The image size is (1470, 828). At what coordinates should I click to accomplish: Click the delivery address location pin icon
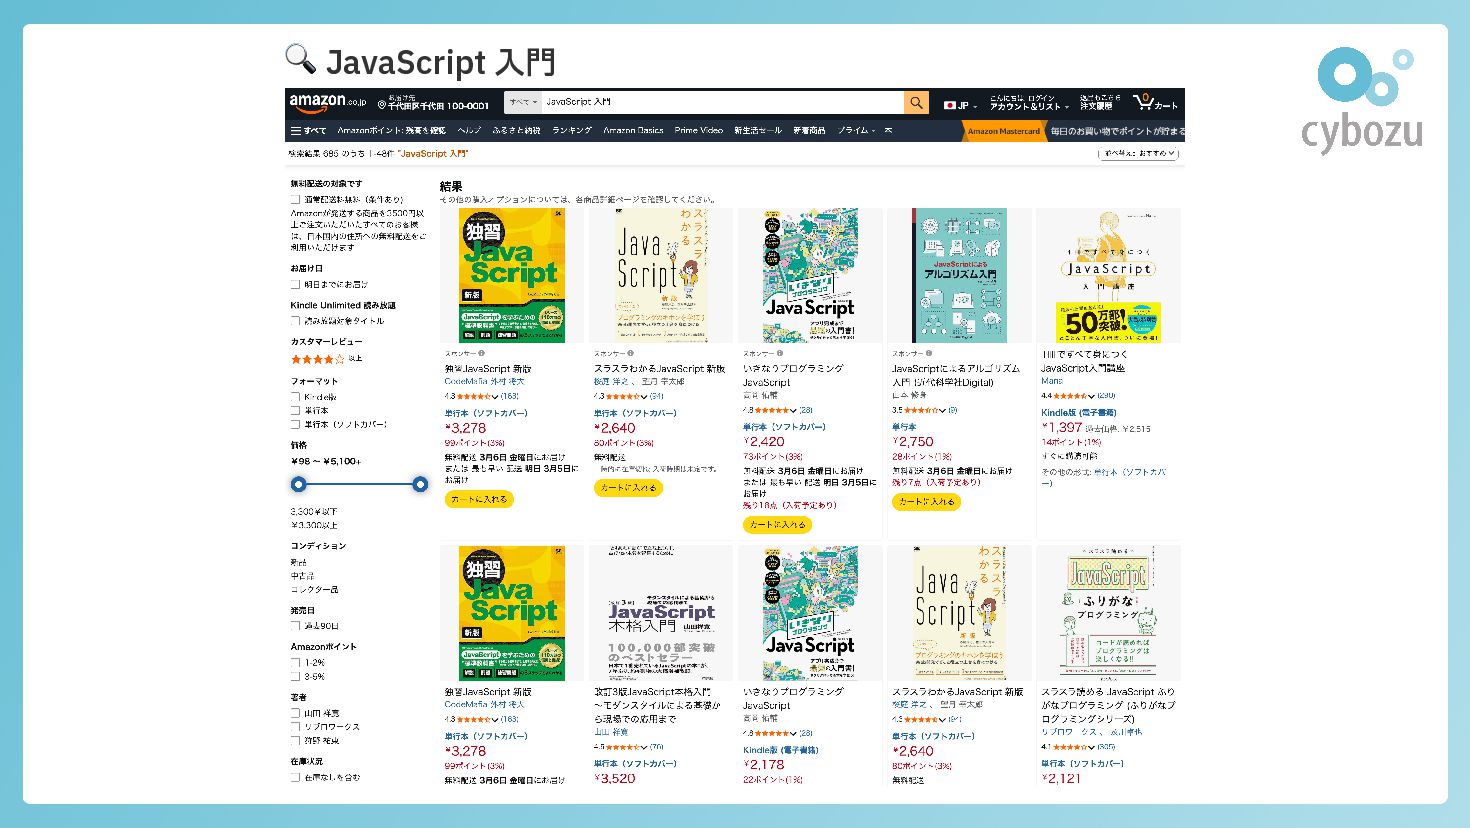382,105
